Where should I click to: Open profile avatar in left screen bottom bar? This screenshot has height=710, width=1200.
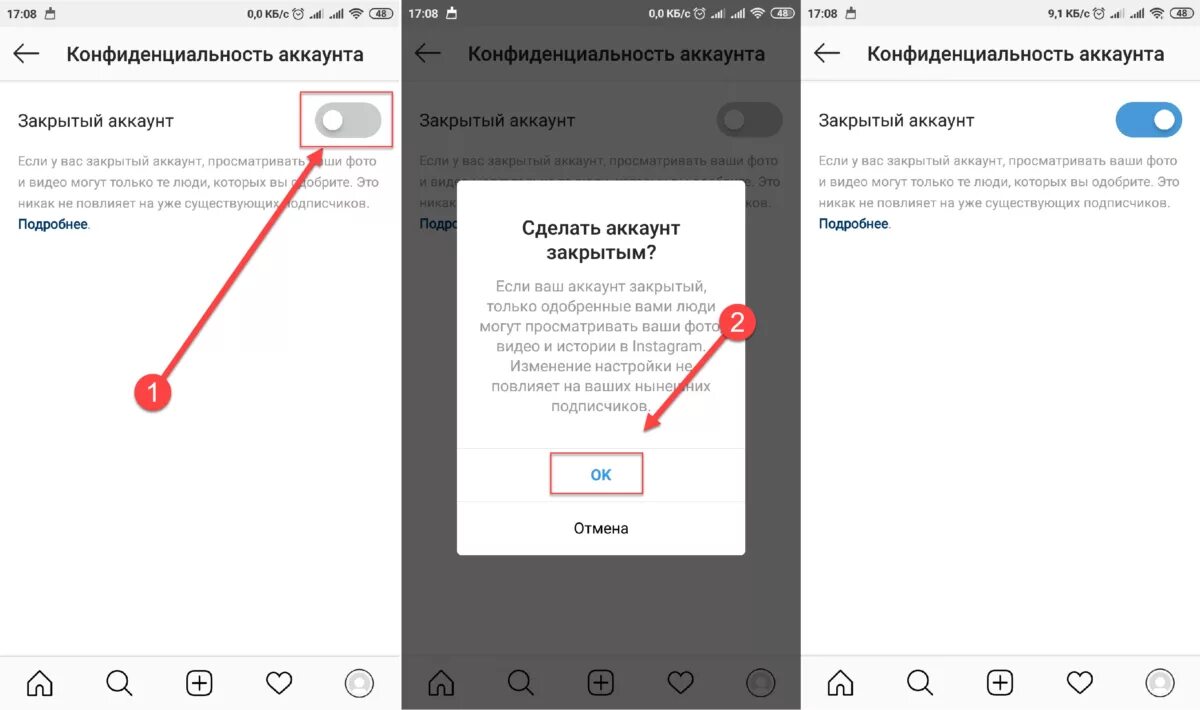[359, 683]
